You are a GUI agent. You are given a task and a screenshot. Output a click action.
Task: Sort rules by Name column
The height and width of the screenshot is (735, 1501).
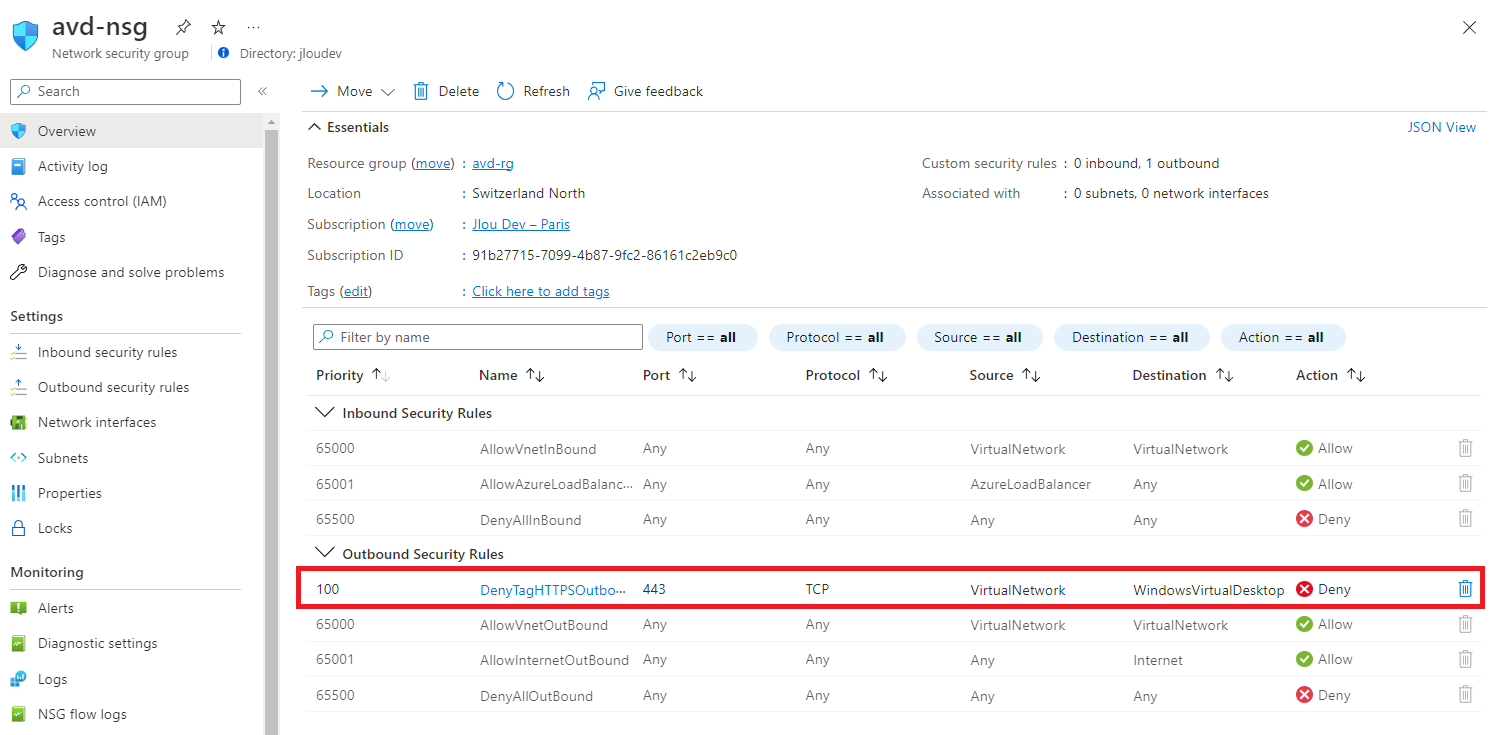point(511,375)
